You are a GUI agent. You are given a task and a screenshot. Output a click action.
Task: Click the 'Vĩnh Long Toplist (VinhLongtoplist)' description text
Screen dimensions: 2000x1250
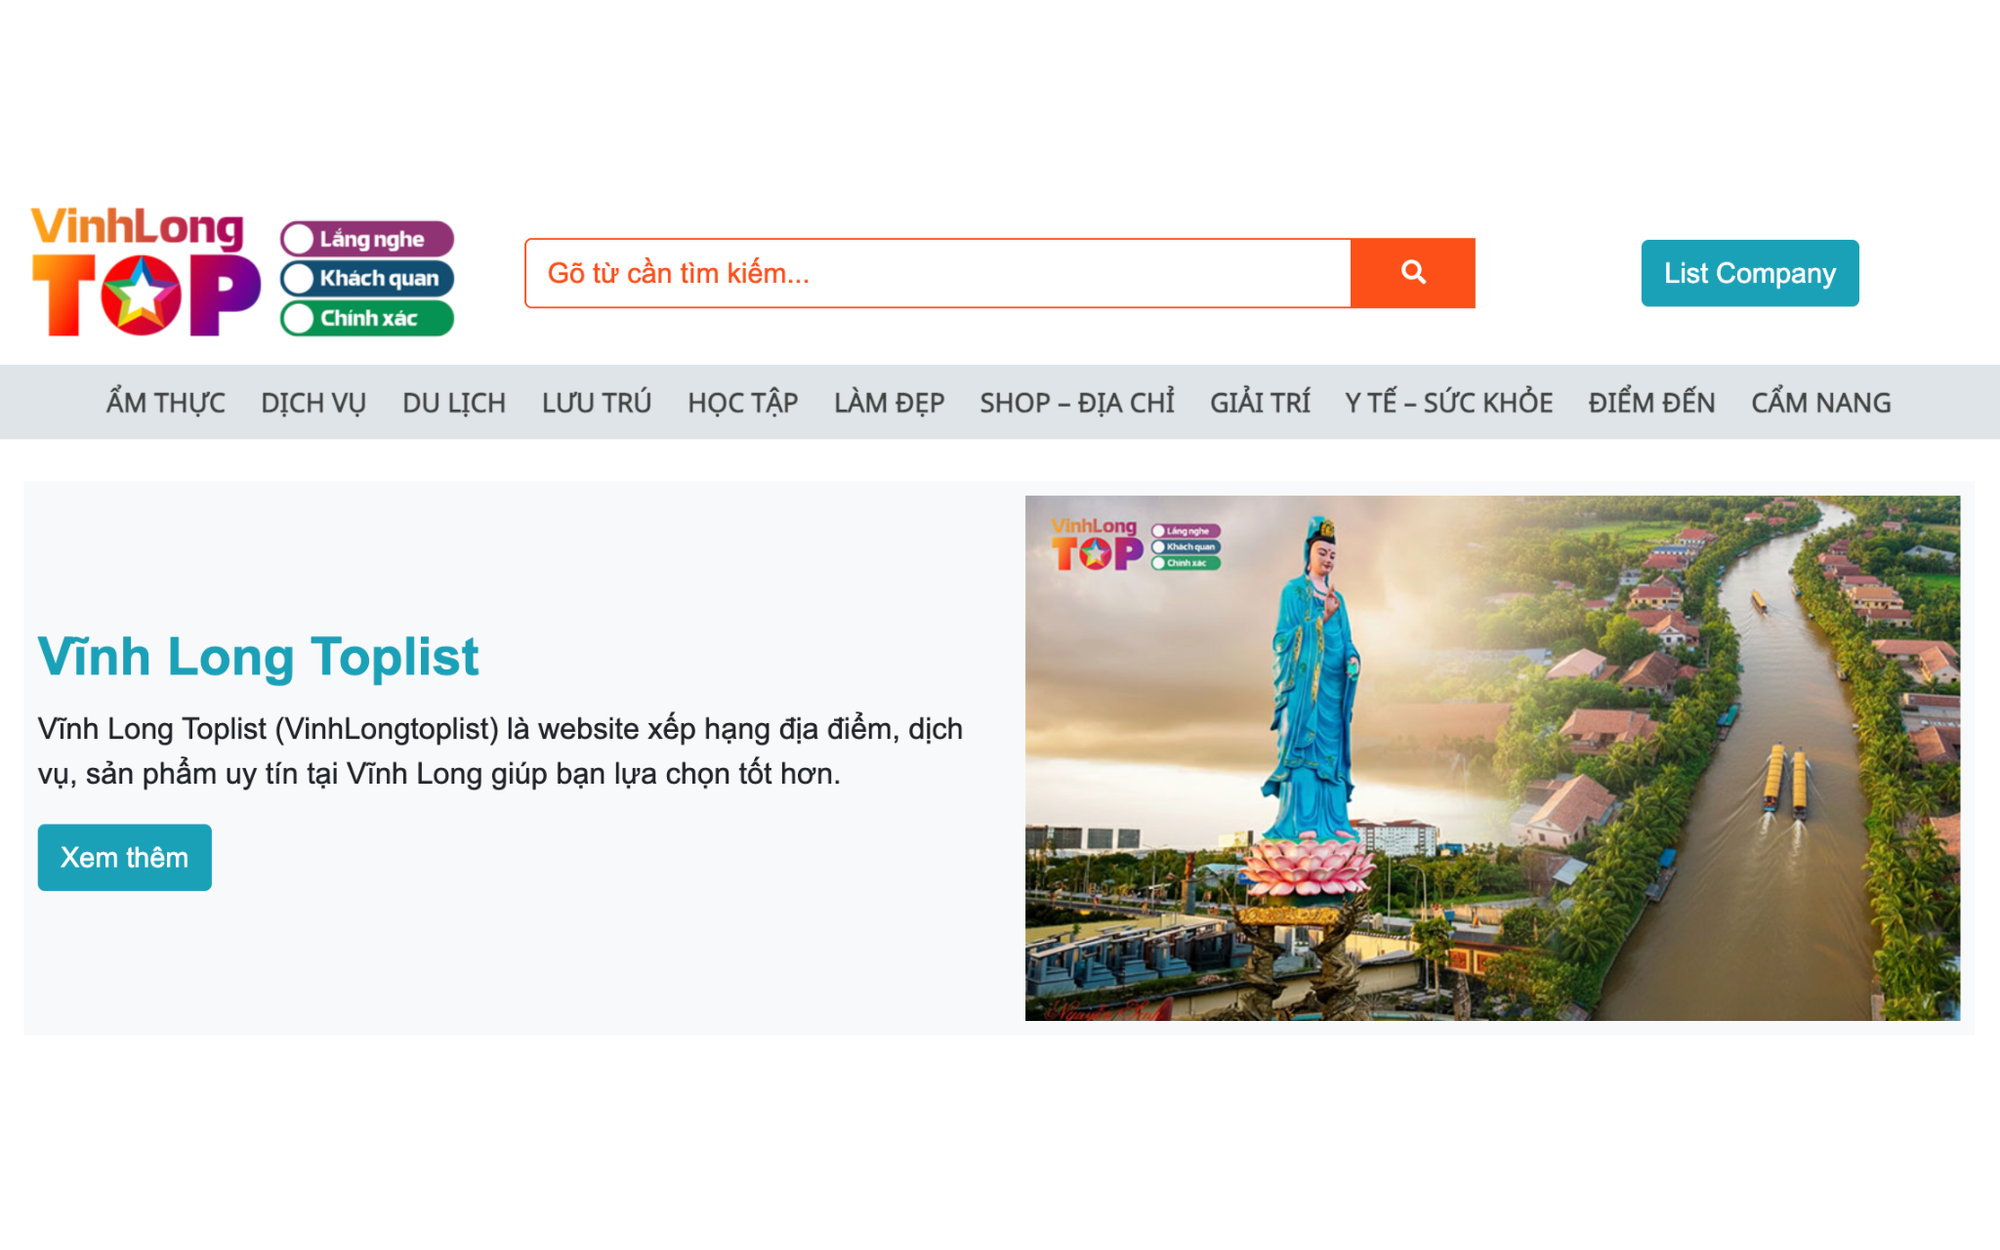point(500,751)
